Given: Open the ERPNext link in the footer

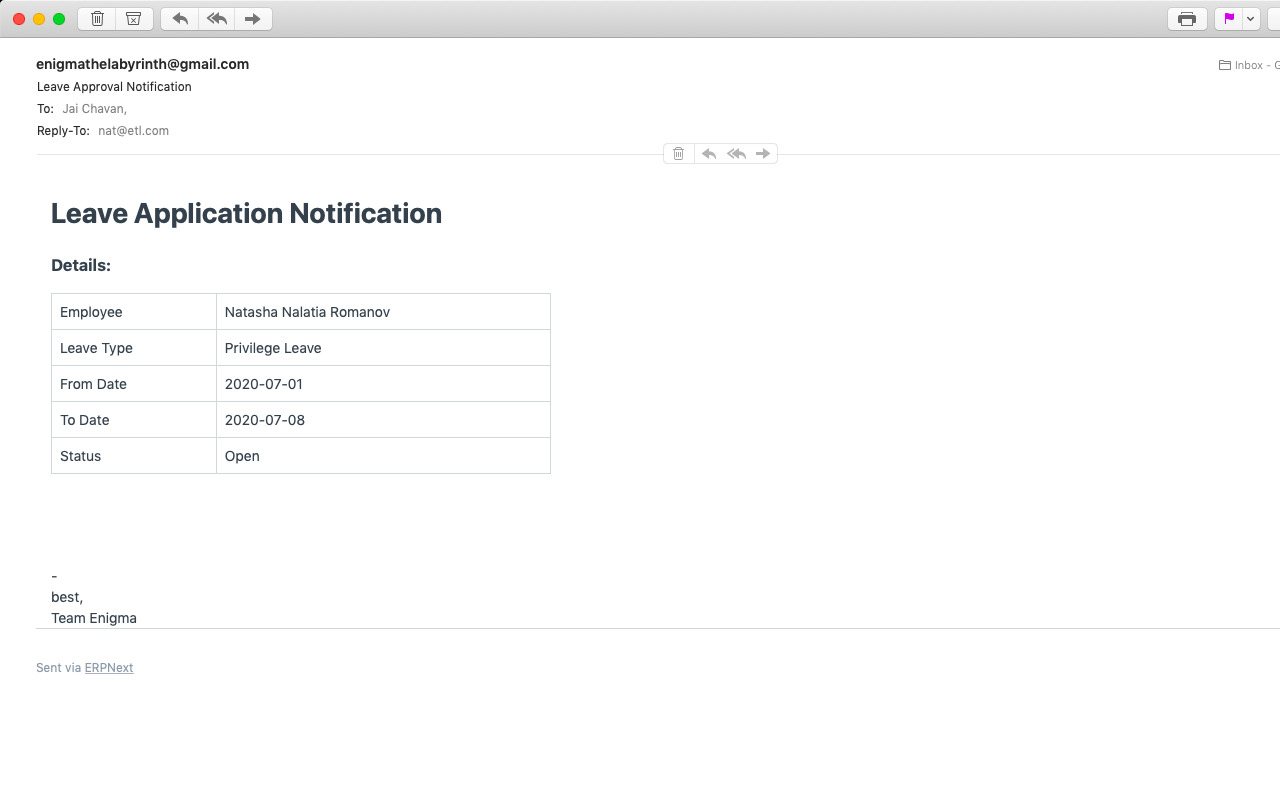Looking at the screenshot, I should 108,668.
